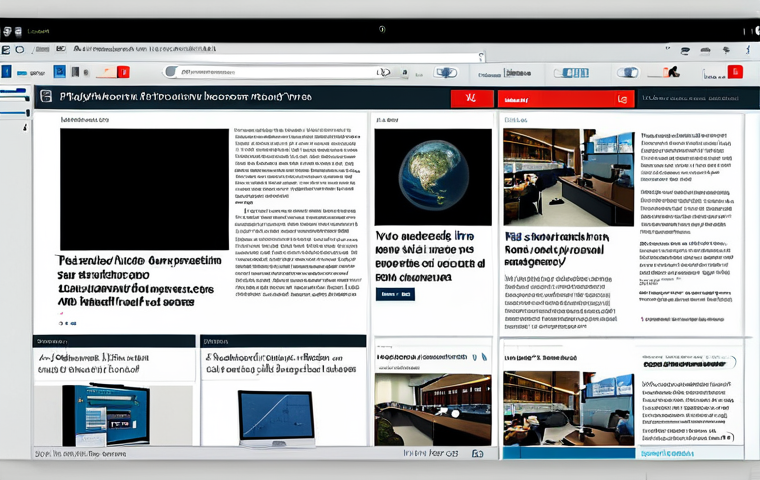The width and height of the screenshot is (760, 480).
Task: Click the small circle icon centered in the black bar
Action: pos(382,30)
